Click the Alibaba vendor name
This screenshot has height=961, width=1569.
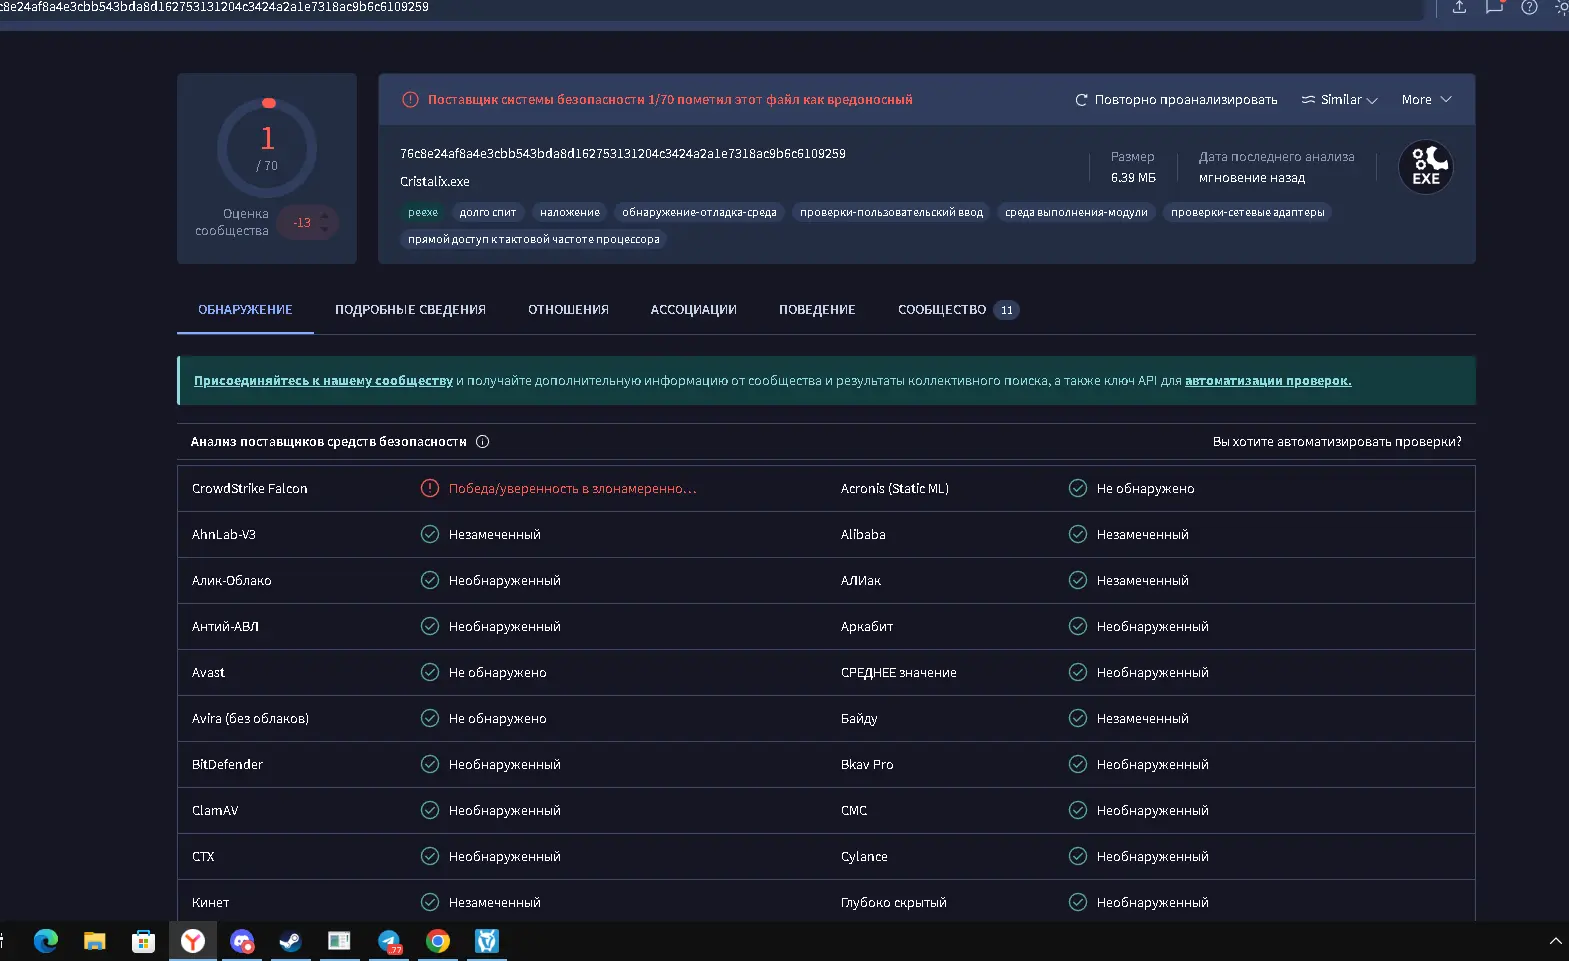pos(863,535)
